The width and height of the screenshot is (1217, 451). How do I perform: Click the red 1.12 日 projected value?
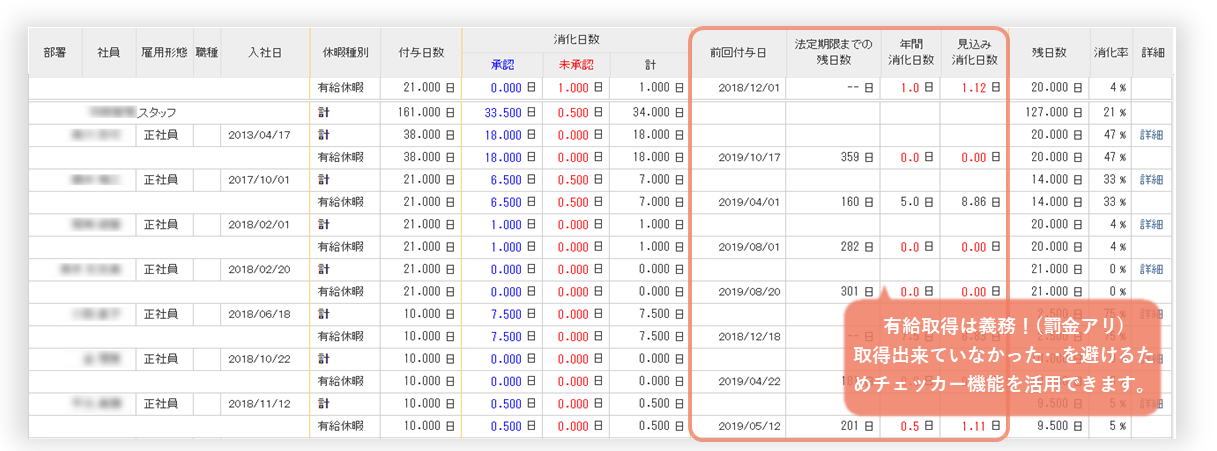(980, 88)
